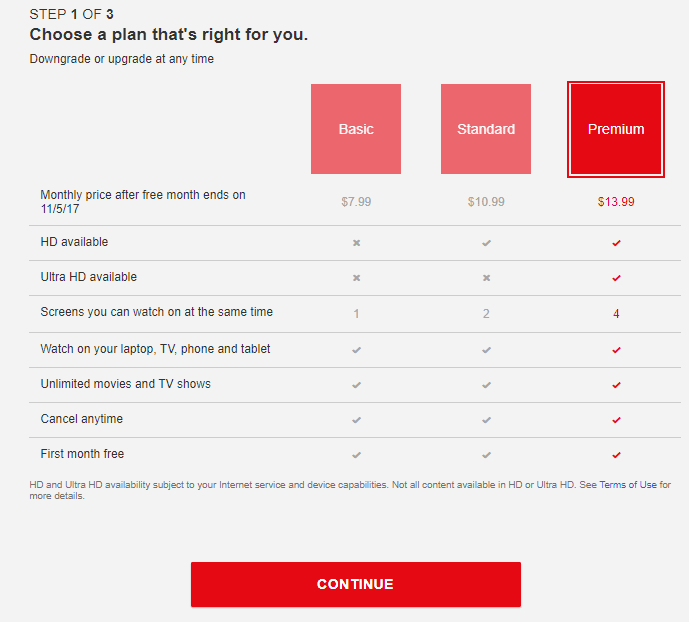The height and width of the screenshot is (622, 689).
Task: Click Basic plan Watch on laptop checkmark
Action: click(356, 350)
